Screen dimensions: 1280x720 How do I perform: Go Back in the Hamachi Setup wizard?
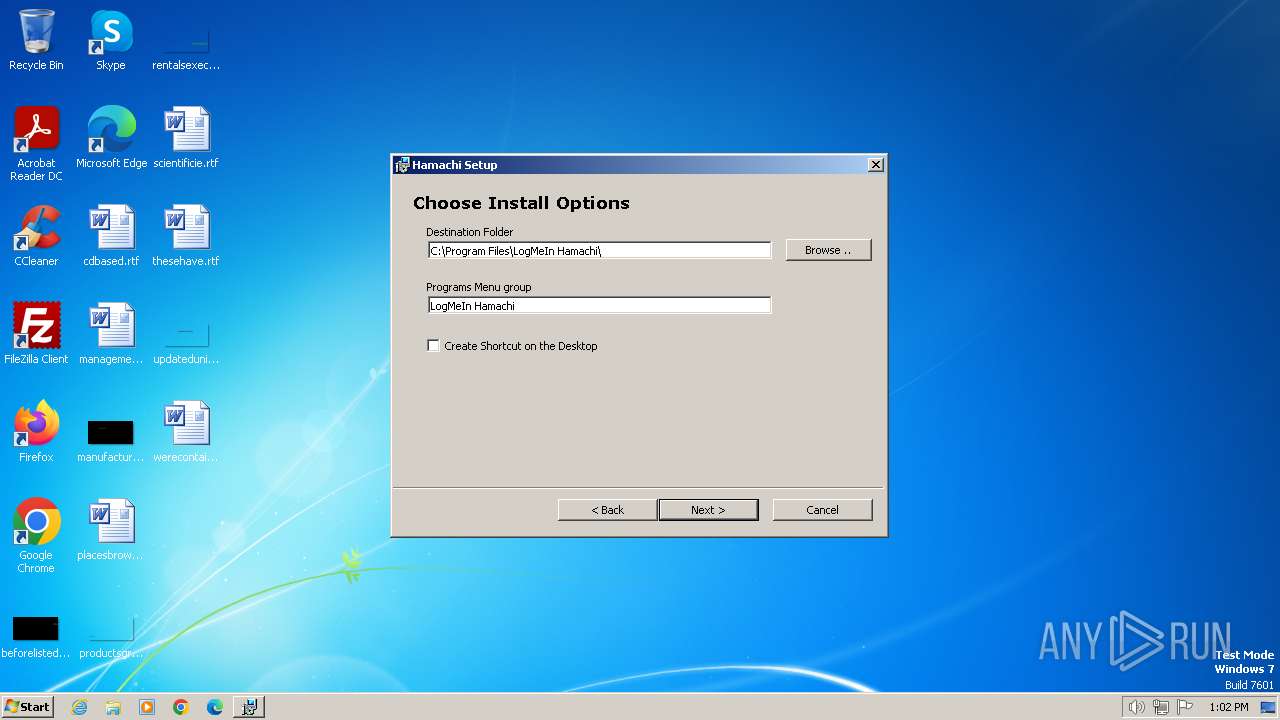(x=607, y=510)
